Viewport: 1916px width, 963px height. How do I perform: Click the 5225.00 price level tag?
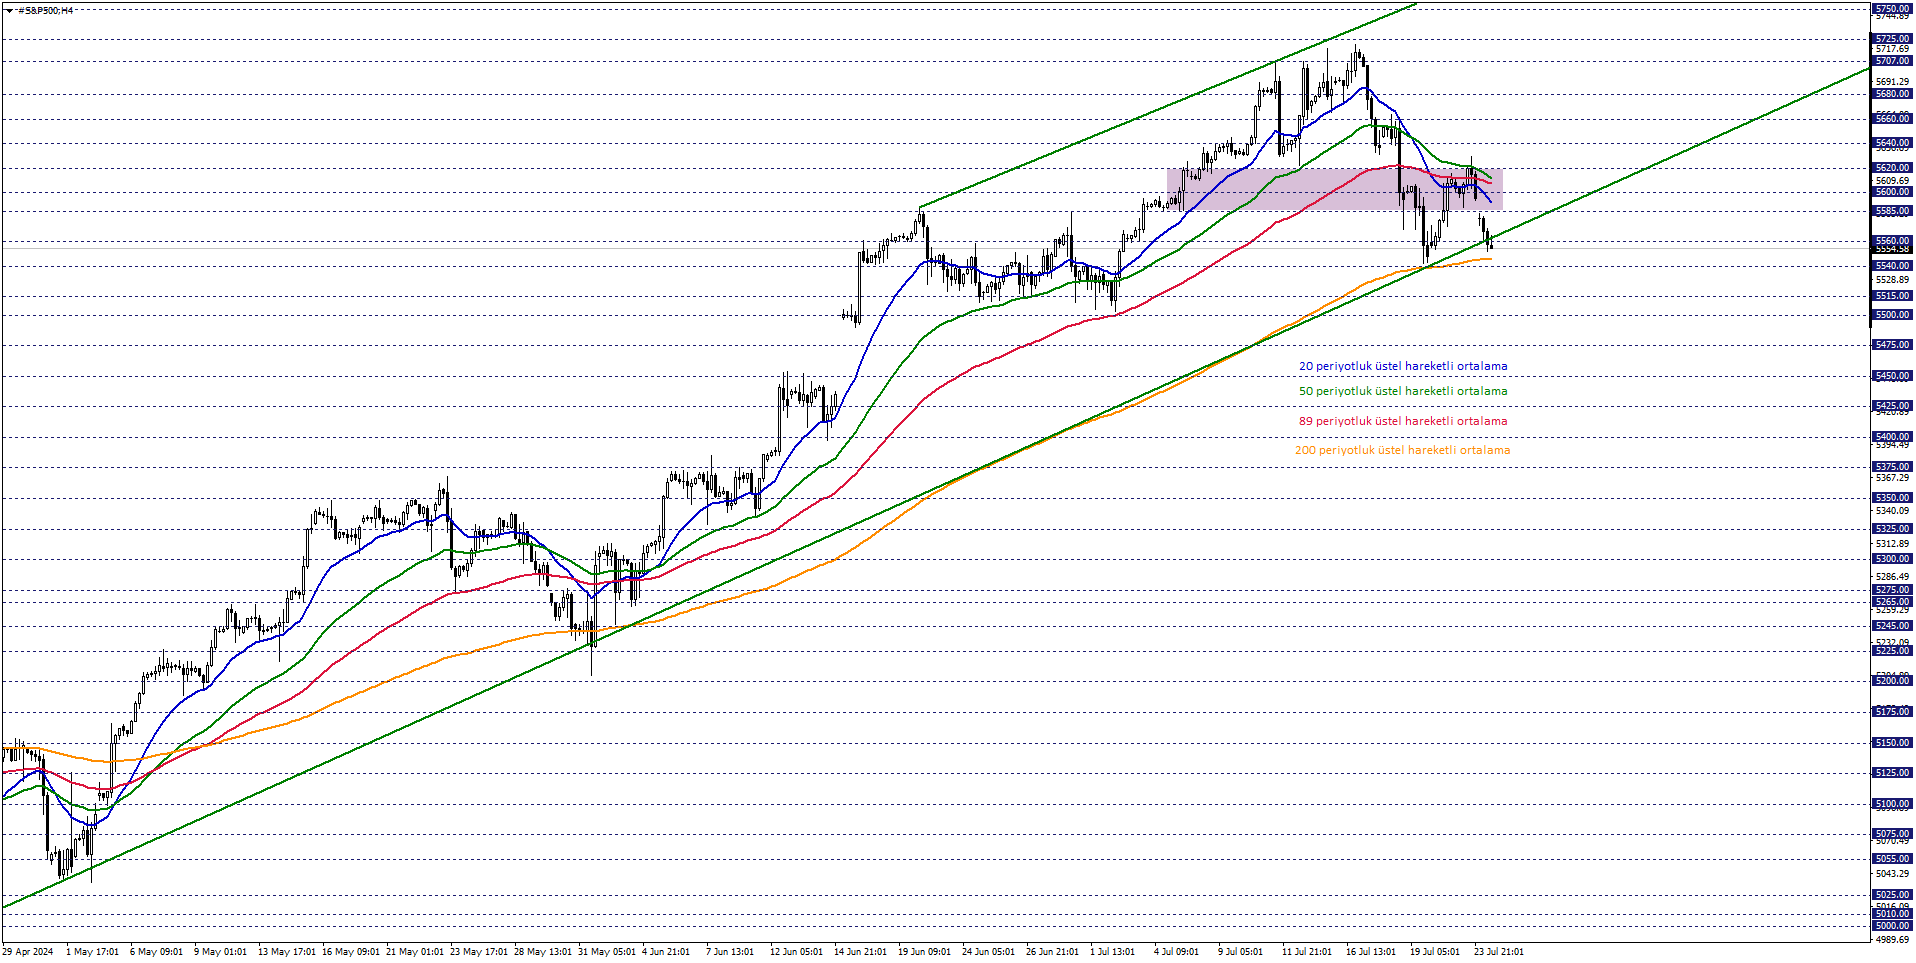1891,651
